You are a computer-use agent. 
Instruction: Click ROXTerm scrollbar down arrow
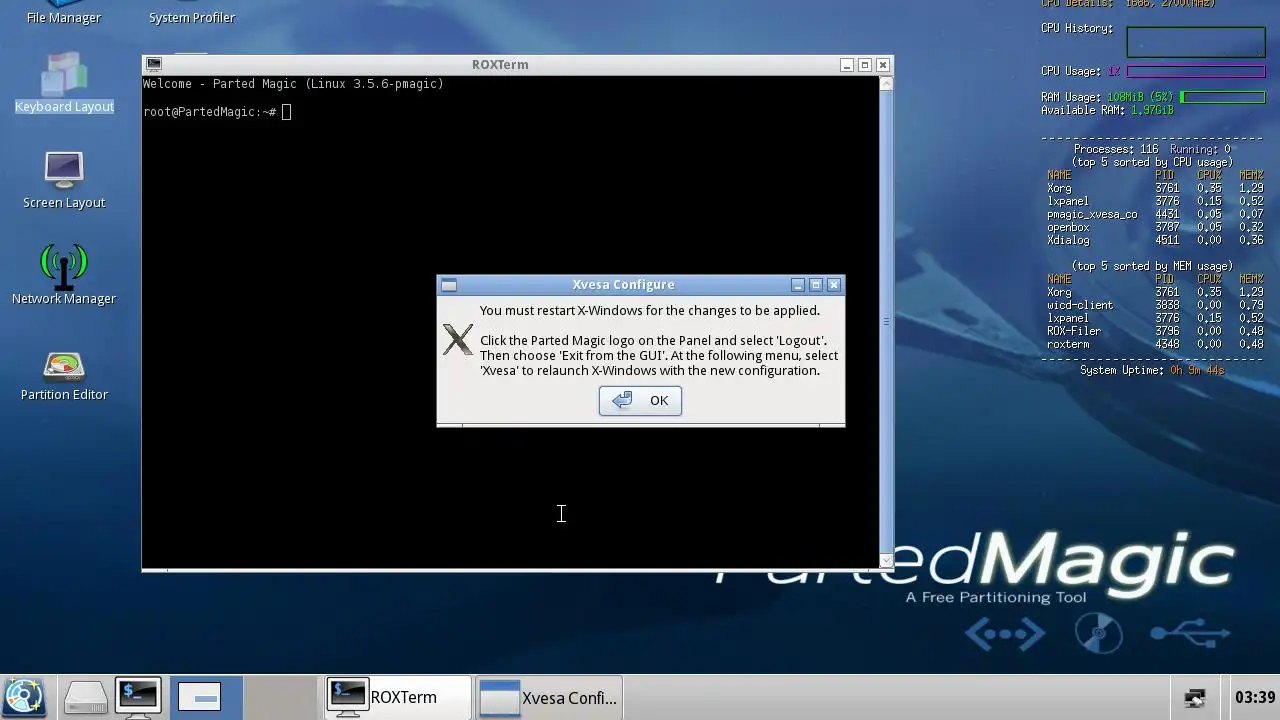coord(886,561)
